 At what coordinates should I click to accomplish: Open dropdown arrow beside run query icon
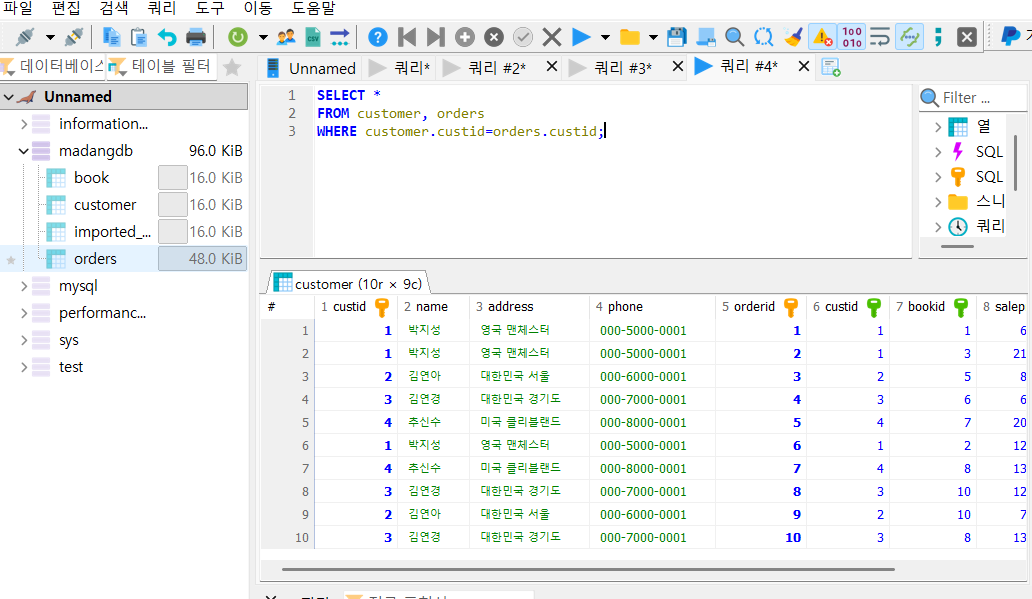pyautogui.click(x=605, y=38)
